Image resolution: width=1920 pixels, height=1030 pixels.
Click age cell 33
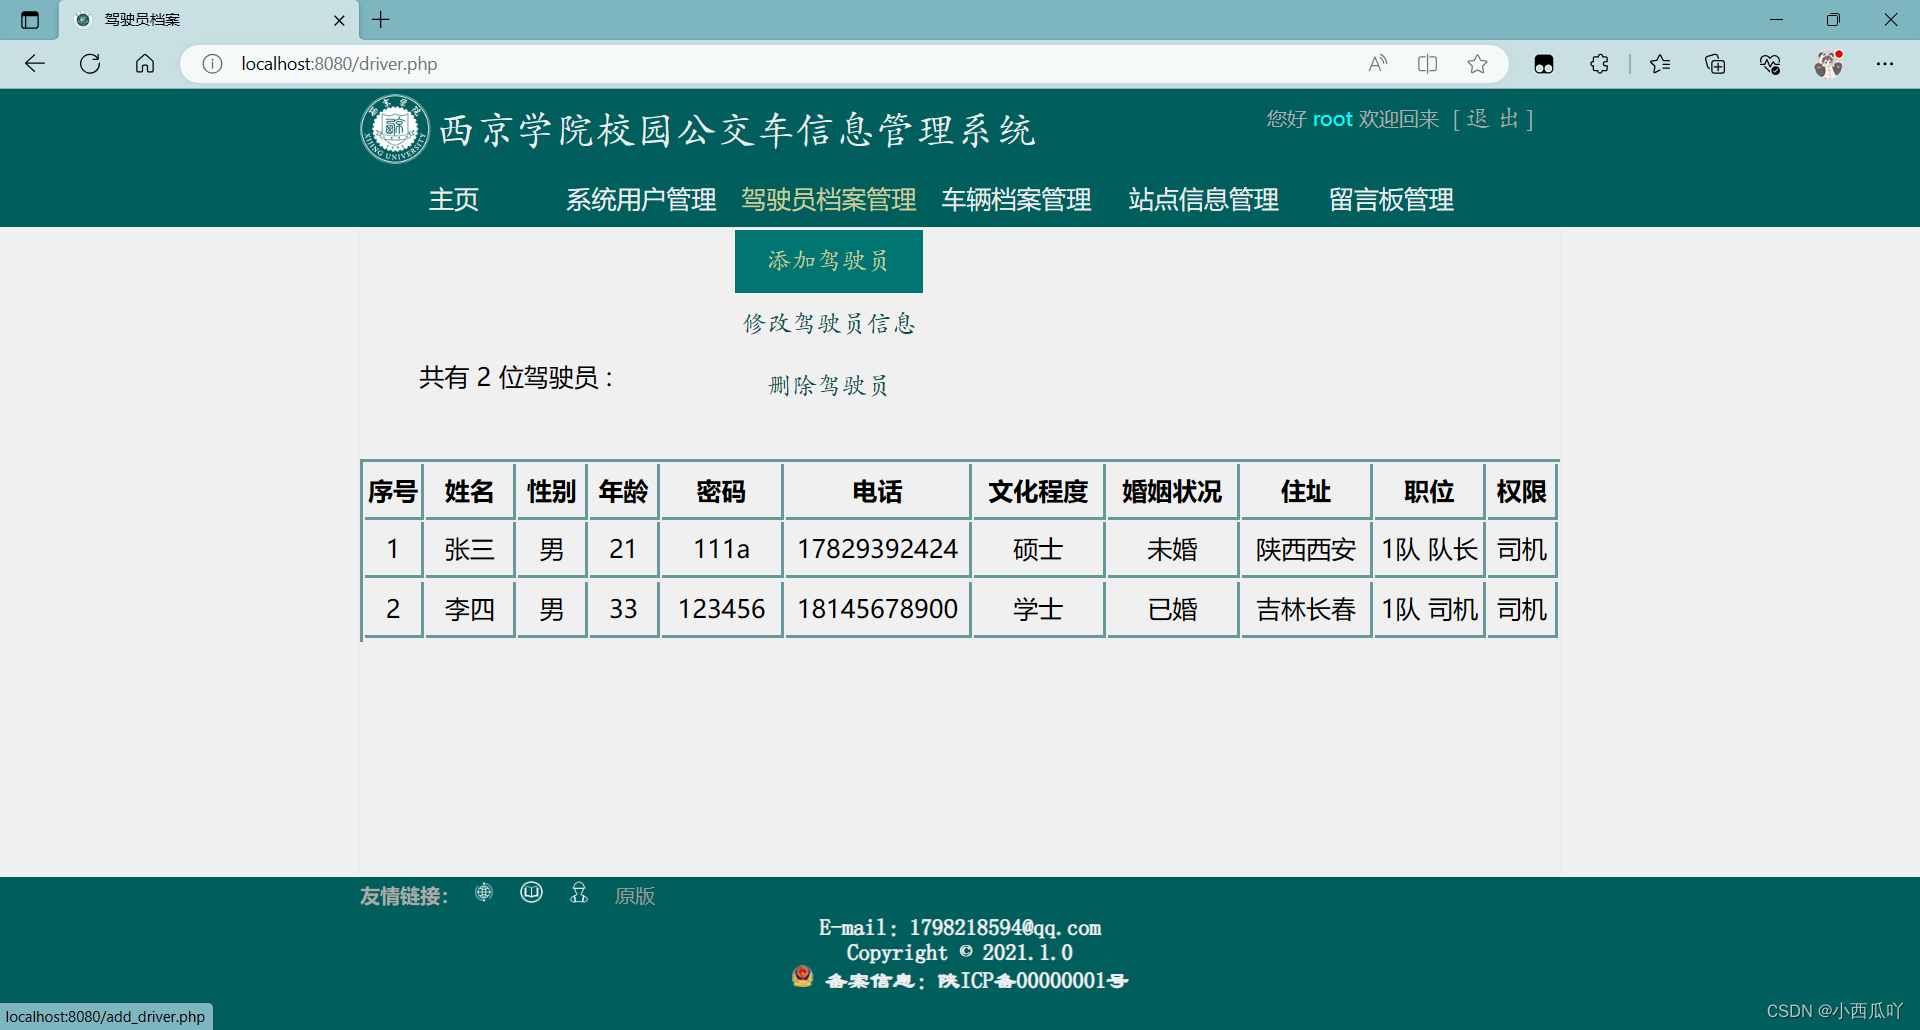(623, 609)
